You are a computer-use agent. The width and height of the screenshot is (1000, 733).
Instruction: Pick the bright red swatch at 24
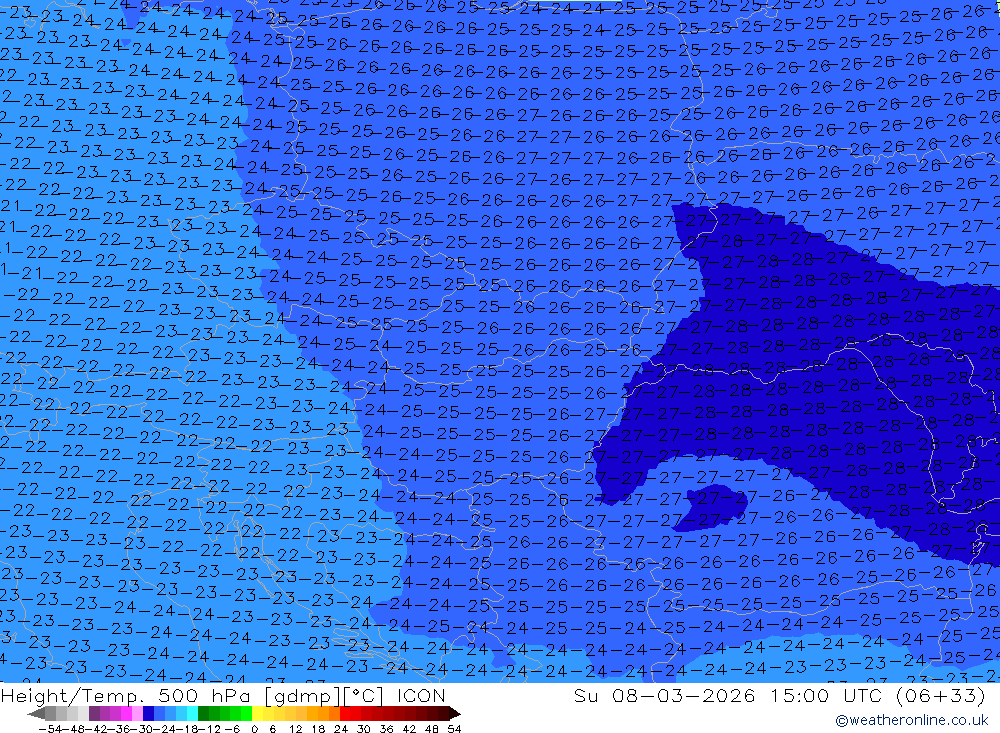pos(345,713)
